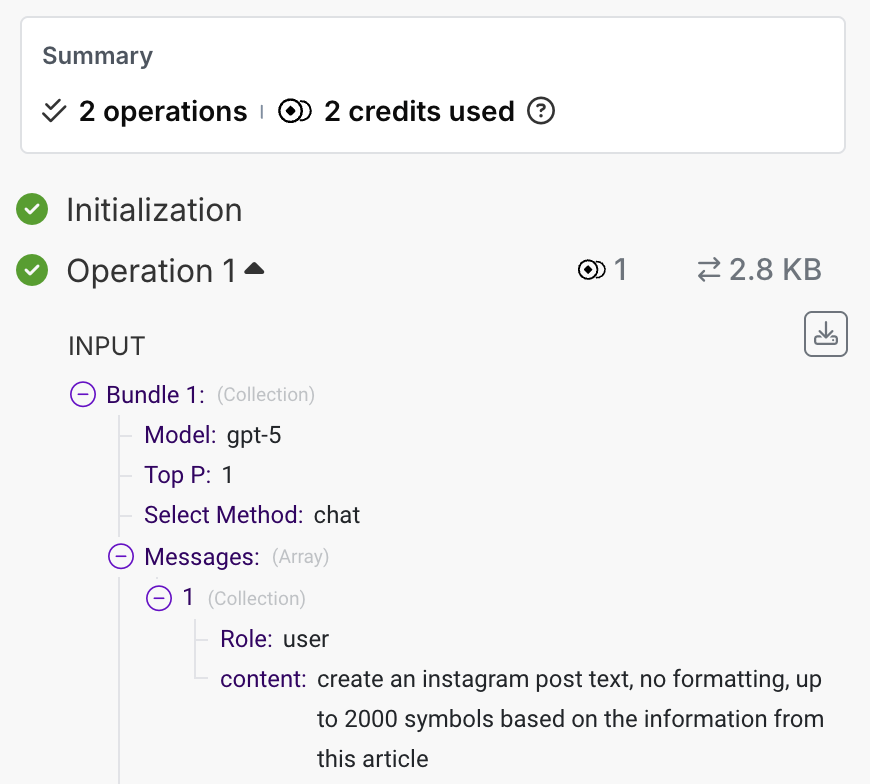Click the INPUT section label

click(107, 347)
